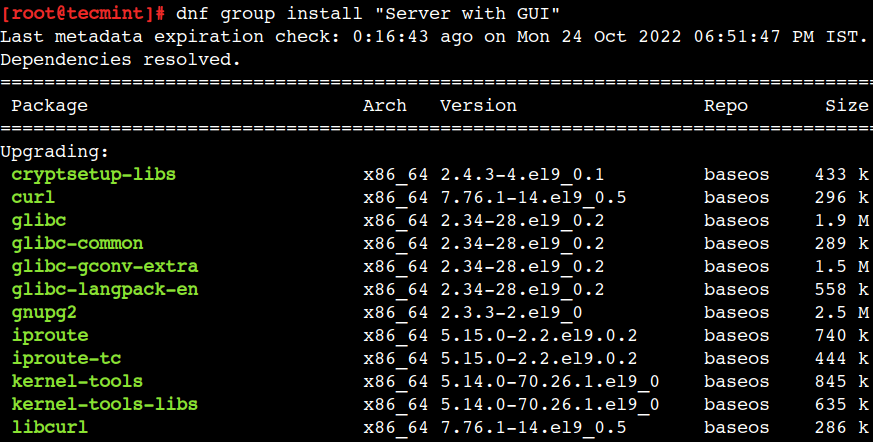This screenshot has width=873, height=442.
Task: Click the glibc-langpack-en package text
Action: pyautogui.click(x=105, y=290)
